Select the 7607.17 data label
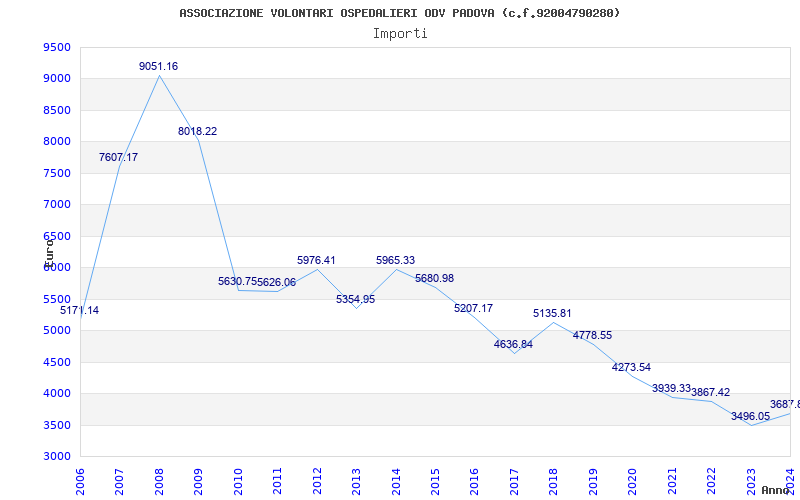The image size is (800, 500). (x=118, y=158)
